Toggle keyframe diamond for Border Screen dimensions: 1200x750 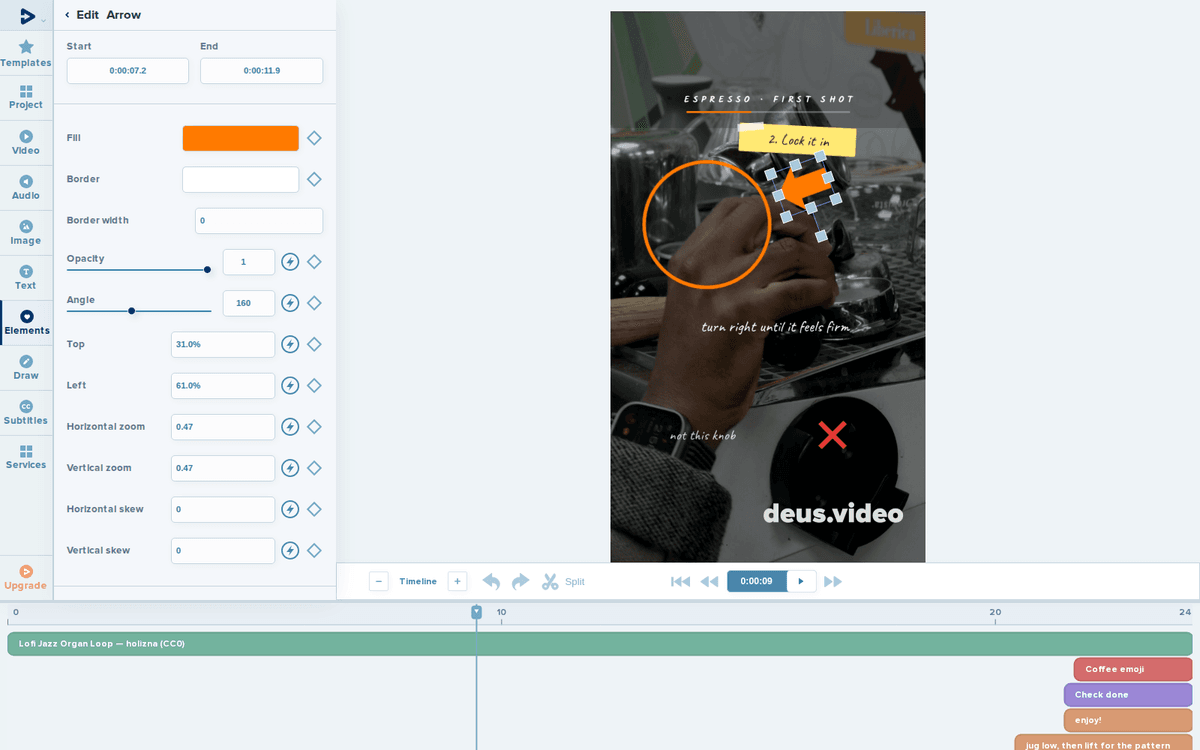[314, 179]
